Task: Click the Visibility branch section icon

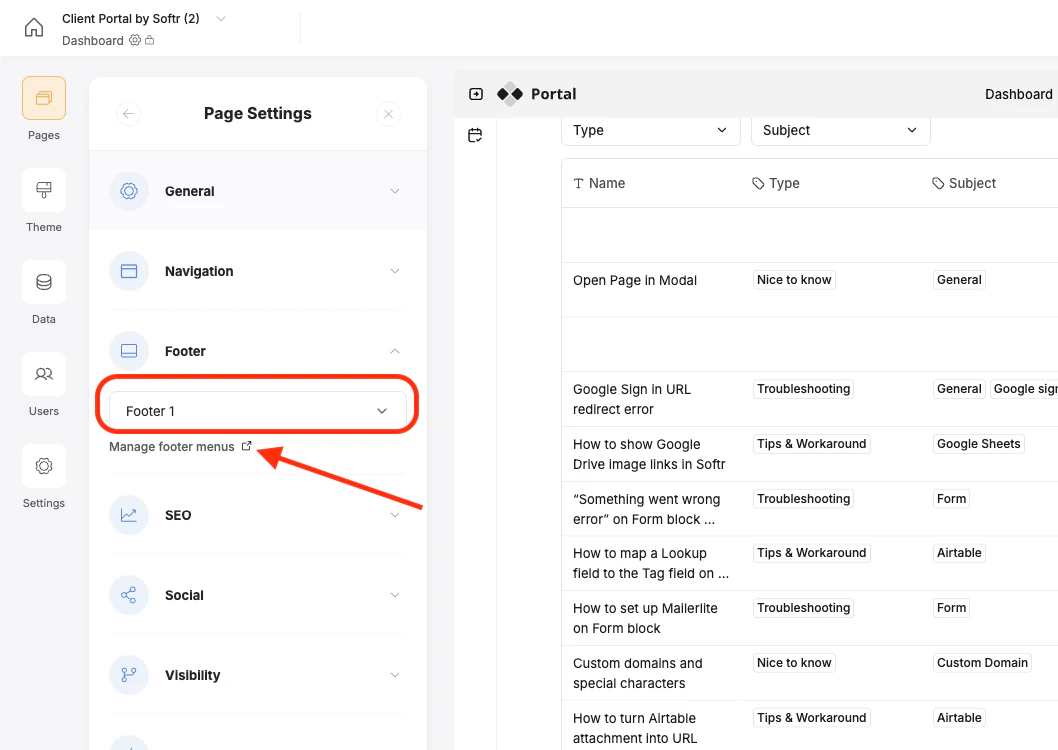Action: [129, 675]
